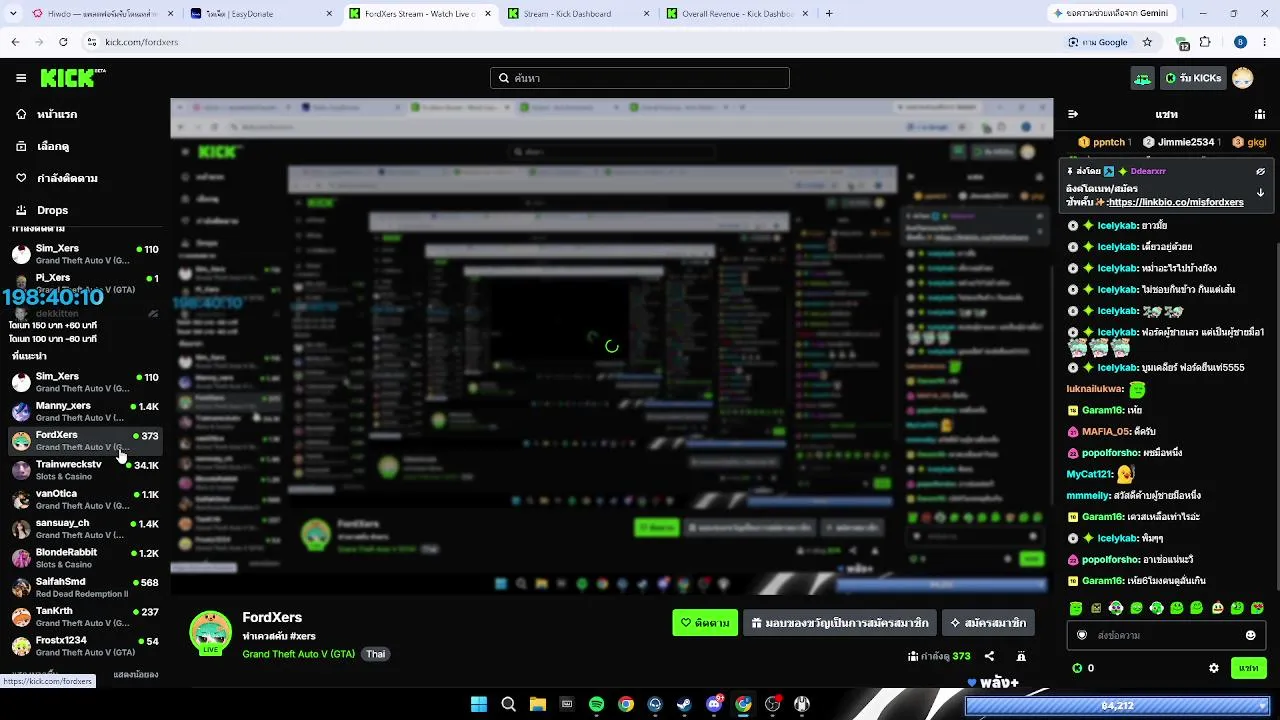The image size is (1280, 720).
Task: Show the chat viewers list icon
Action: pyautogui.click(x=1260, y=114)
